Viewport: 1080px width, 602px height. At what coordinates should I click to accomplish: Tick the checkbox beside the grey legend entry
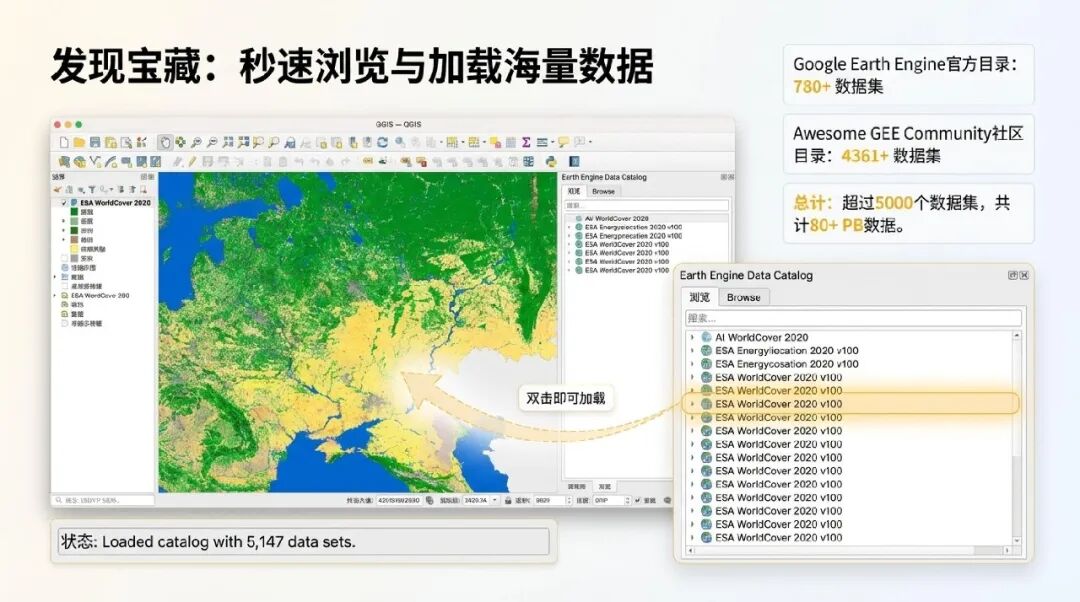[65, 258]
